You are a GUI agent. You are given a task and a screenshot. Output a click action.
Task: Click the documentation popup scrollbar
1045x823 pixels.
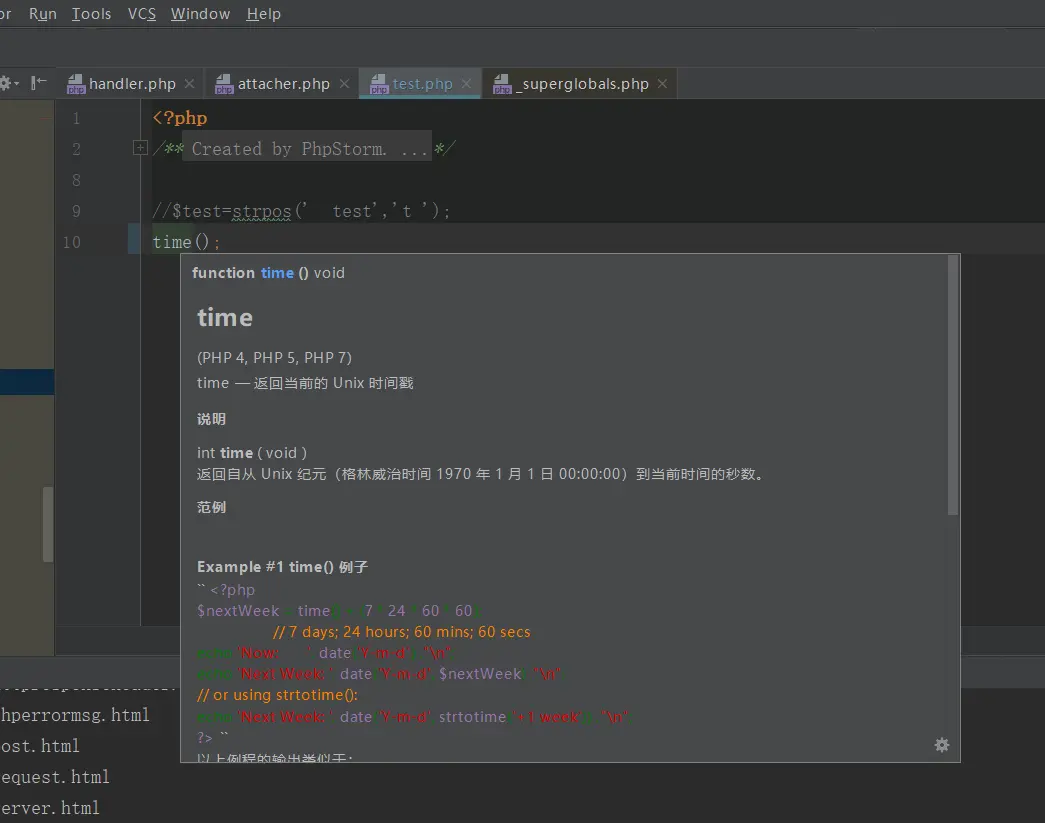point(953,385)
